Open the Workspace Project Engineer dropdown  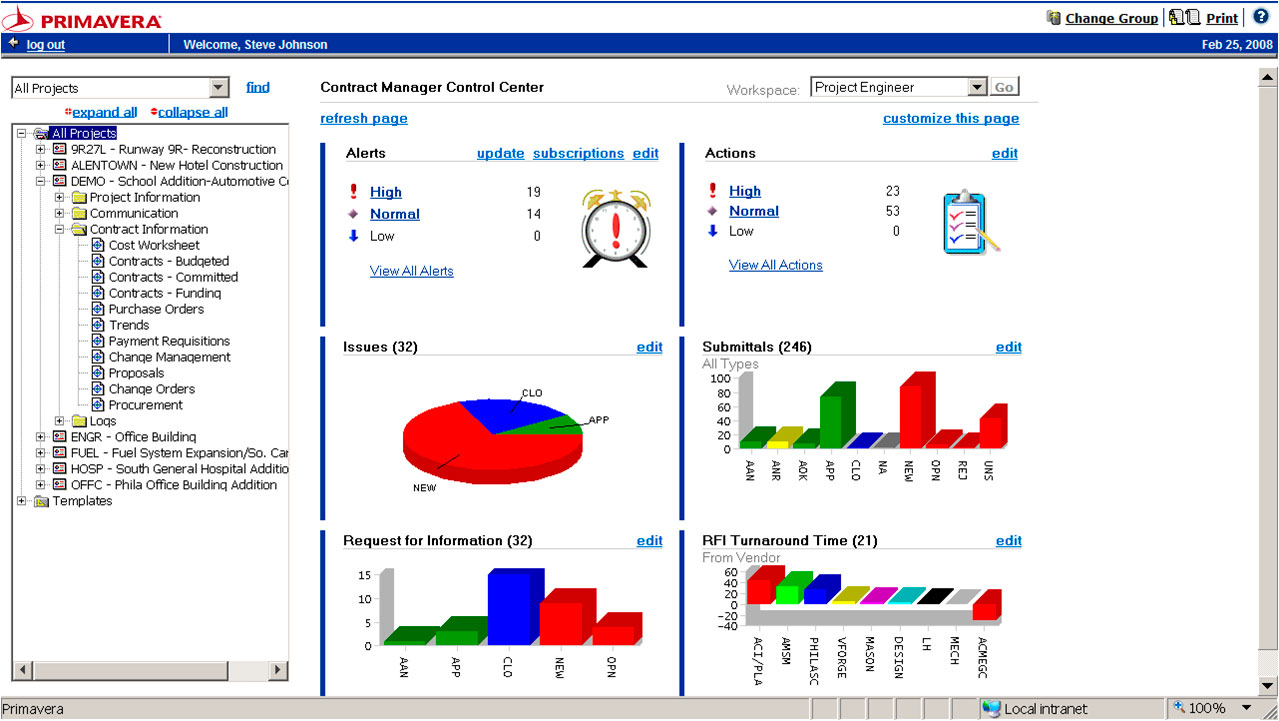point(978,87)
